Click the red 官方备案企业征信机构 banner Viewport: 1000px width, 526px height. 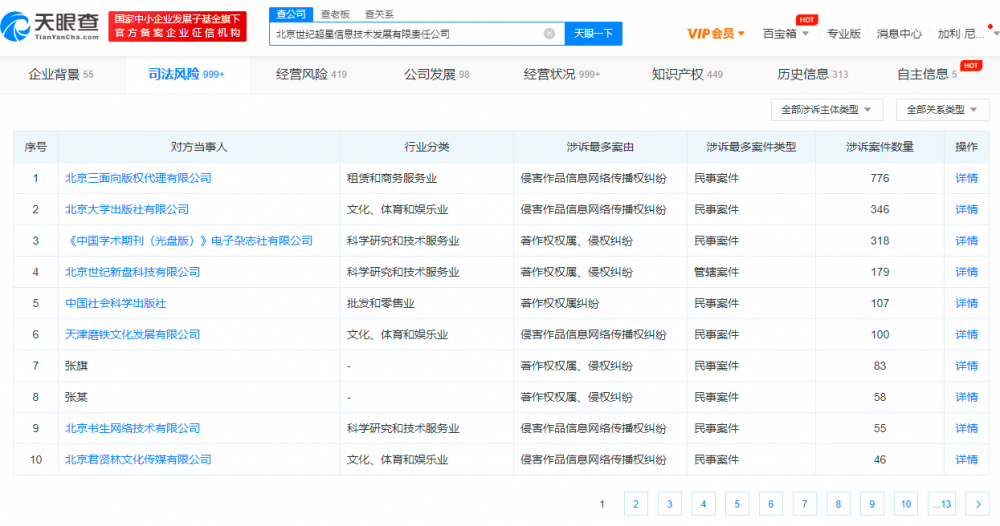click(177, 27)
